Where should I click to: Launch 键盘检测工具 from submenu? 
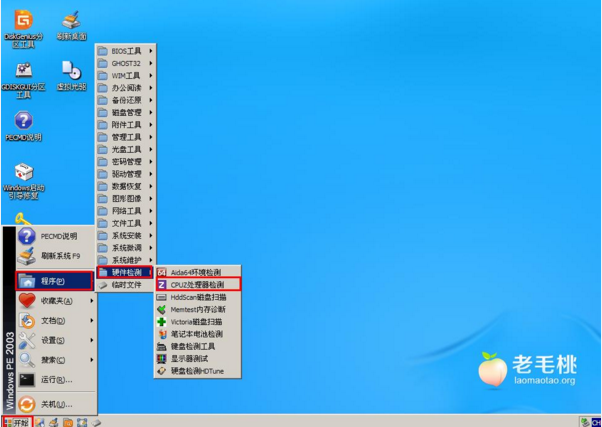pyautogui.click(x=197, y=346)
